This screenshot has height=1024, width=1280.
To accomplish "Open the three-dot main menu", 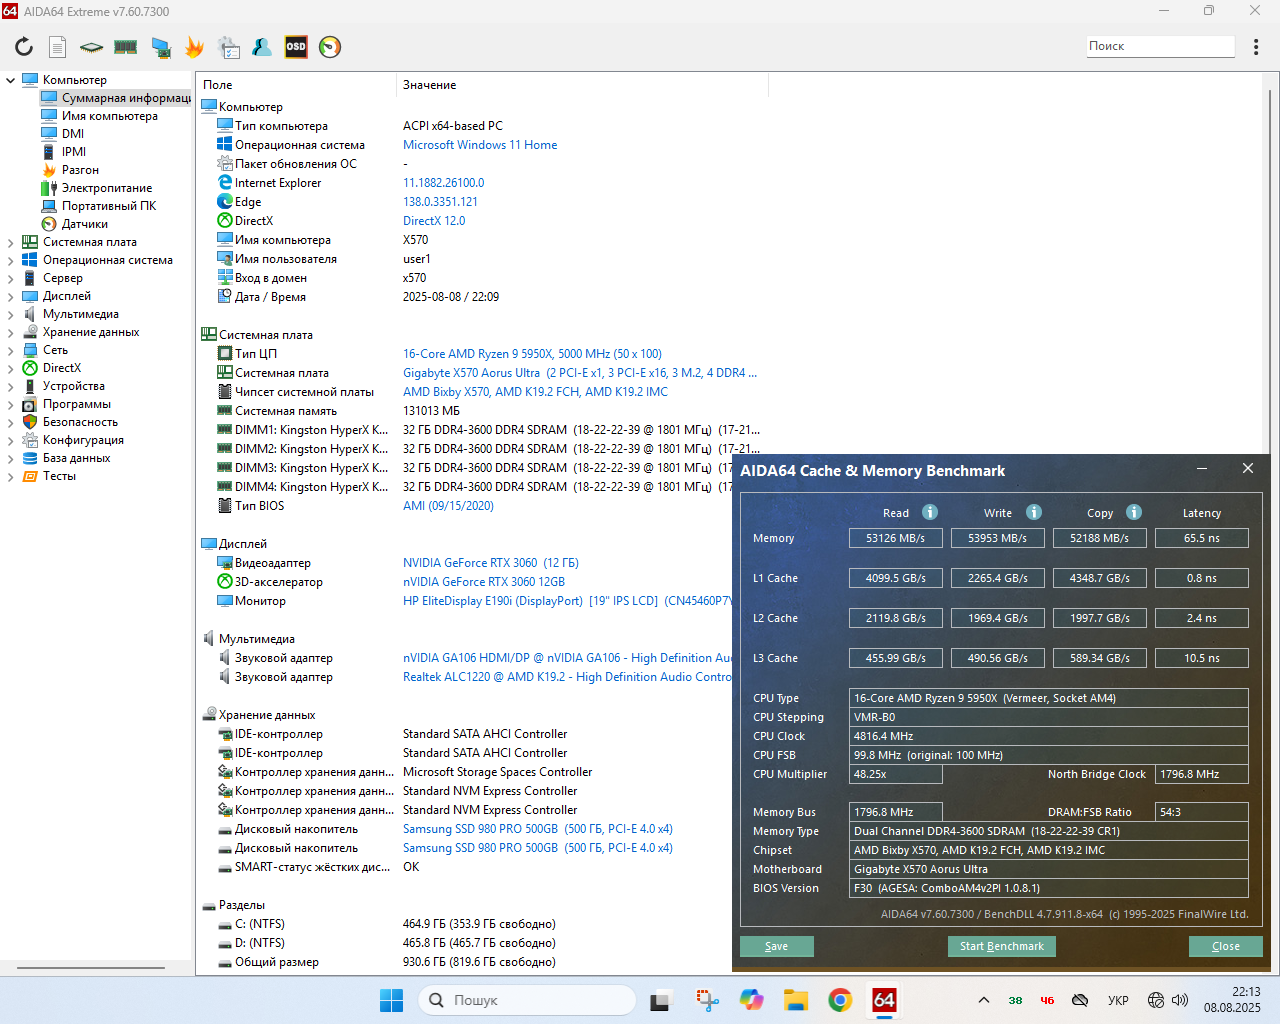I will tap(1256, 47).
